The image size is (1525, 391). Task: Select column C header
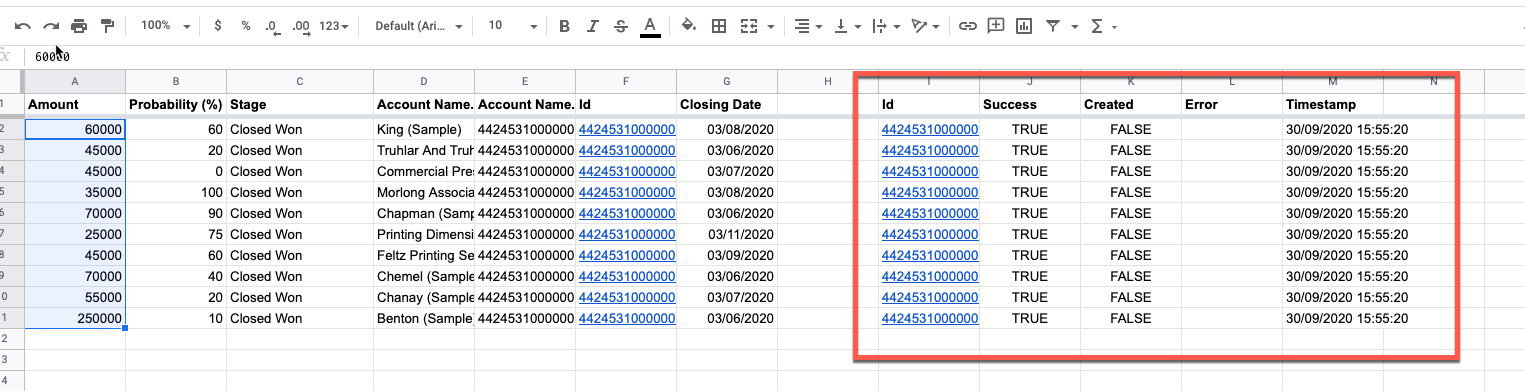coord(300,81)
